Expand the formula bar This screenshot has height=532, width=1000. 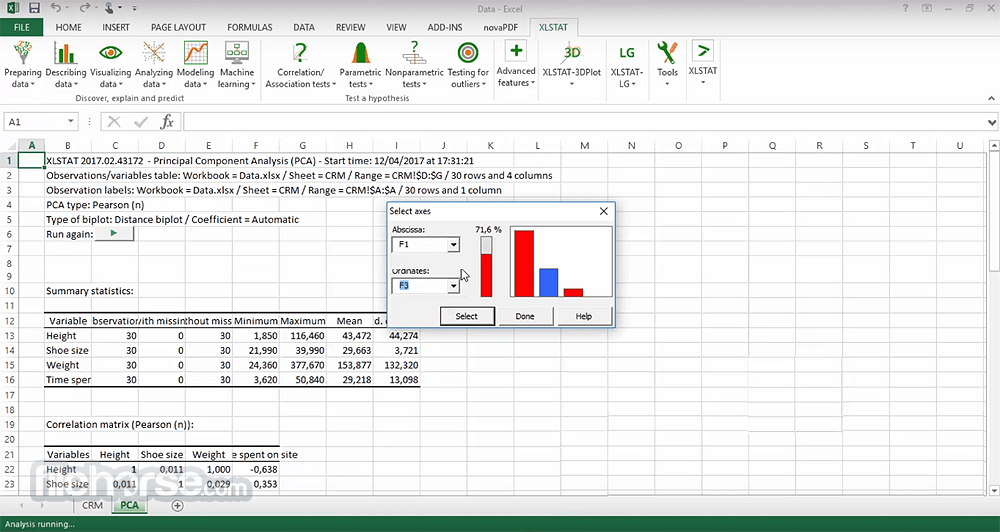point(992,122)
